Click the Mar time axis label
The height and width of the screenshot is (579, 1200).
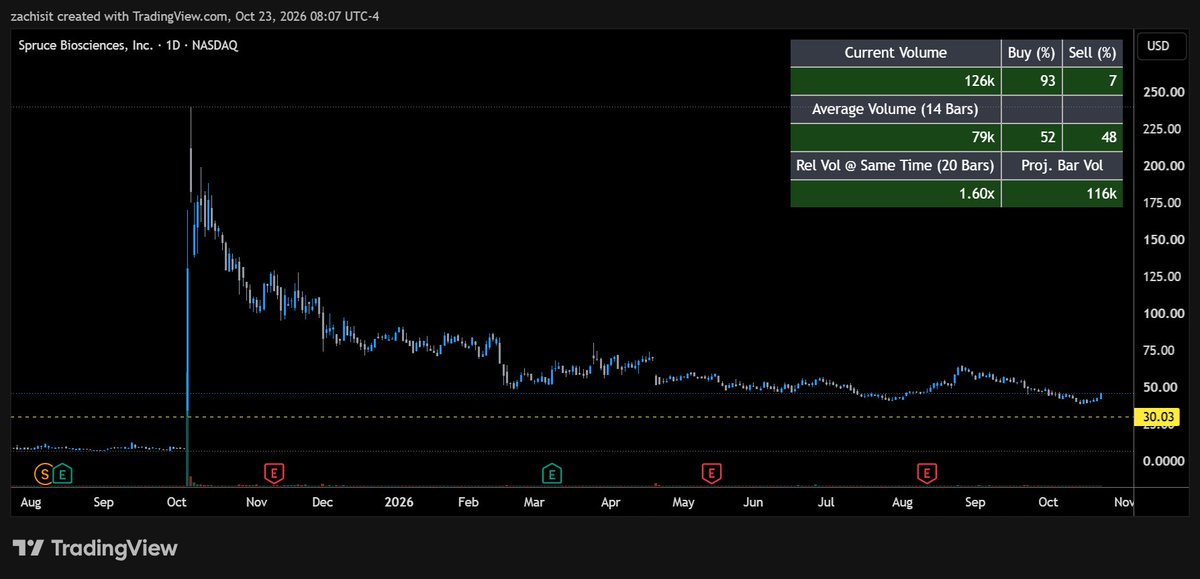pos(535,502)
